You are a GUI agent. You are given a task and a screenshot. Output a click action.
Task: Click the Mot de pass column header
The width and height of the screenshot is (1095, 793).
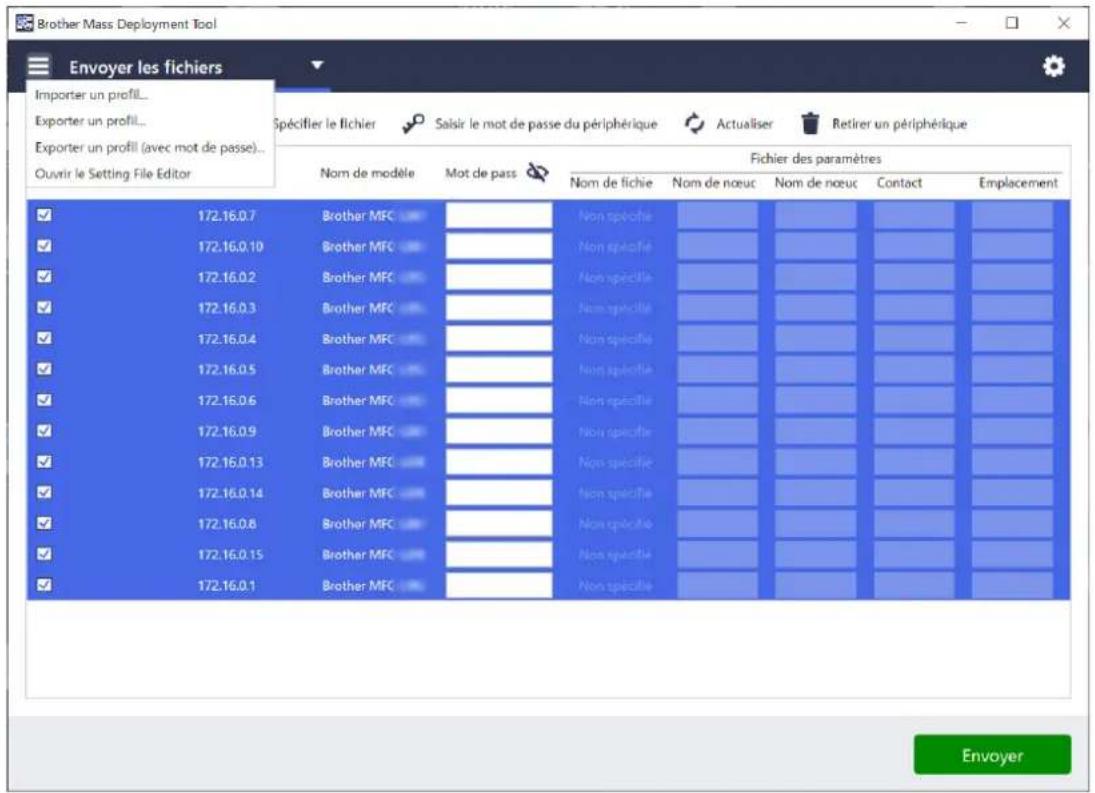click(480, 172)
